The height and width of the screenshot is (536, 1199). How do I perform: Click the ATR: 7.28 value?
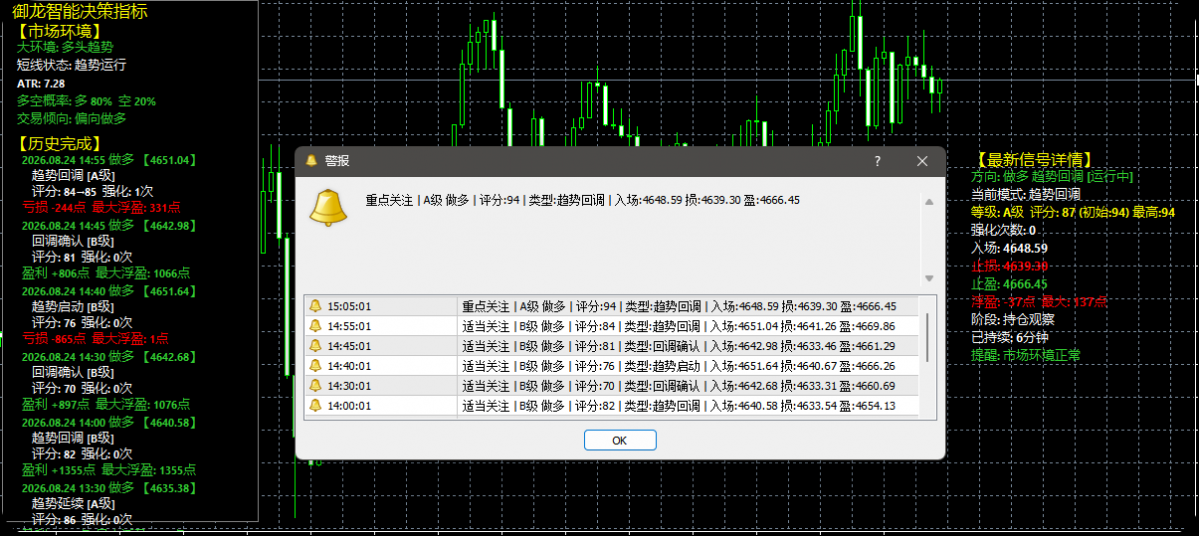pos(41,83)
